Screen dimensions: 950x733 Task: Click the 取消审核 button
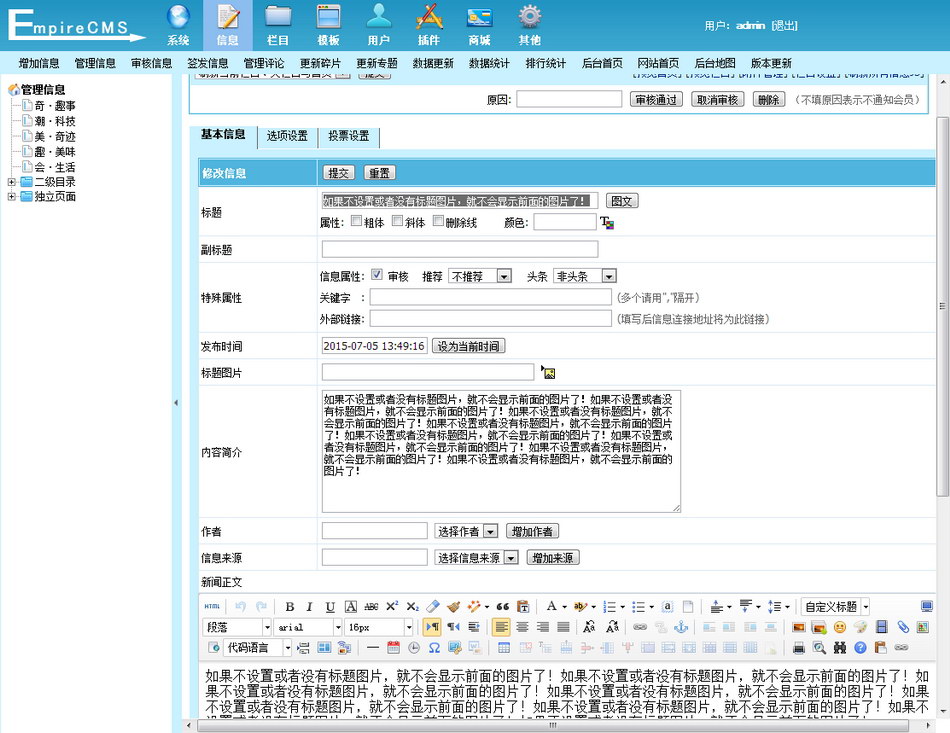click(717, 99)
